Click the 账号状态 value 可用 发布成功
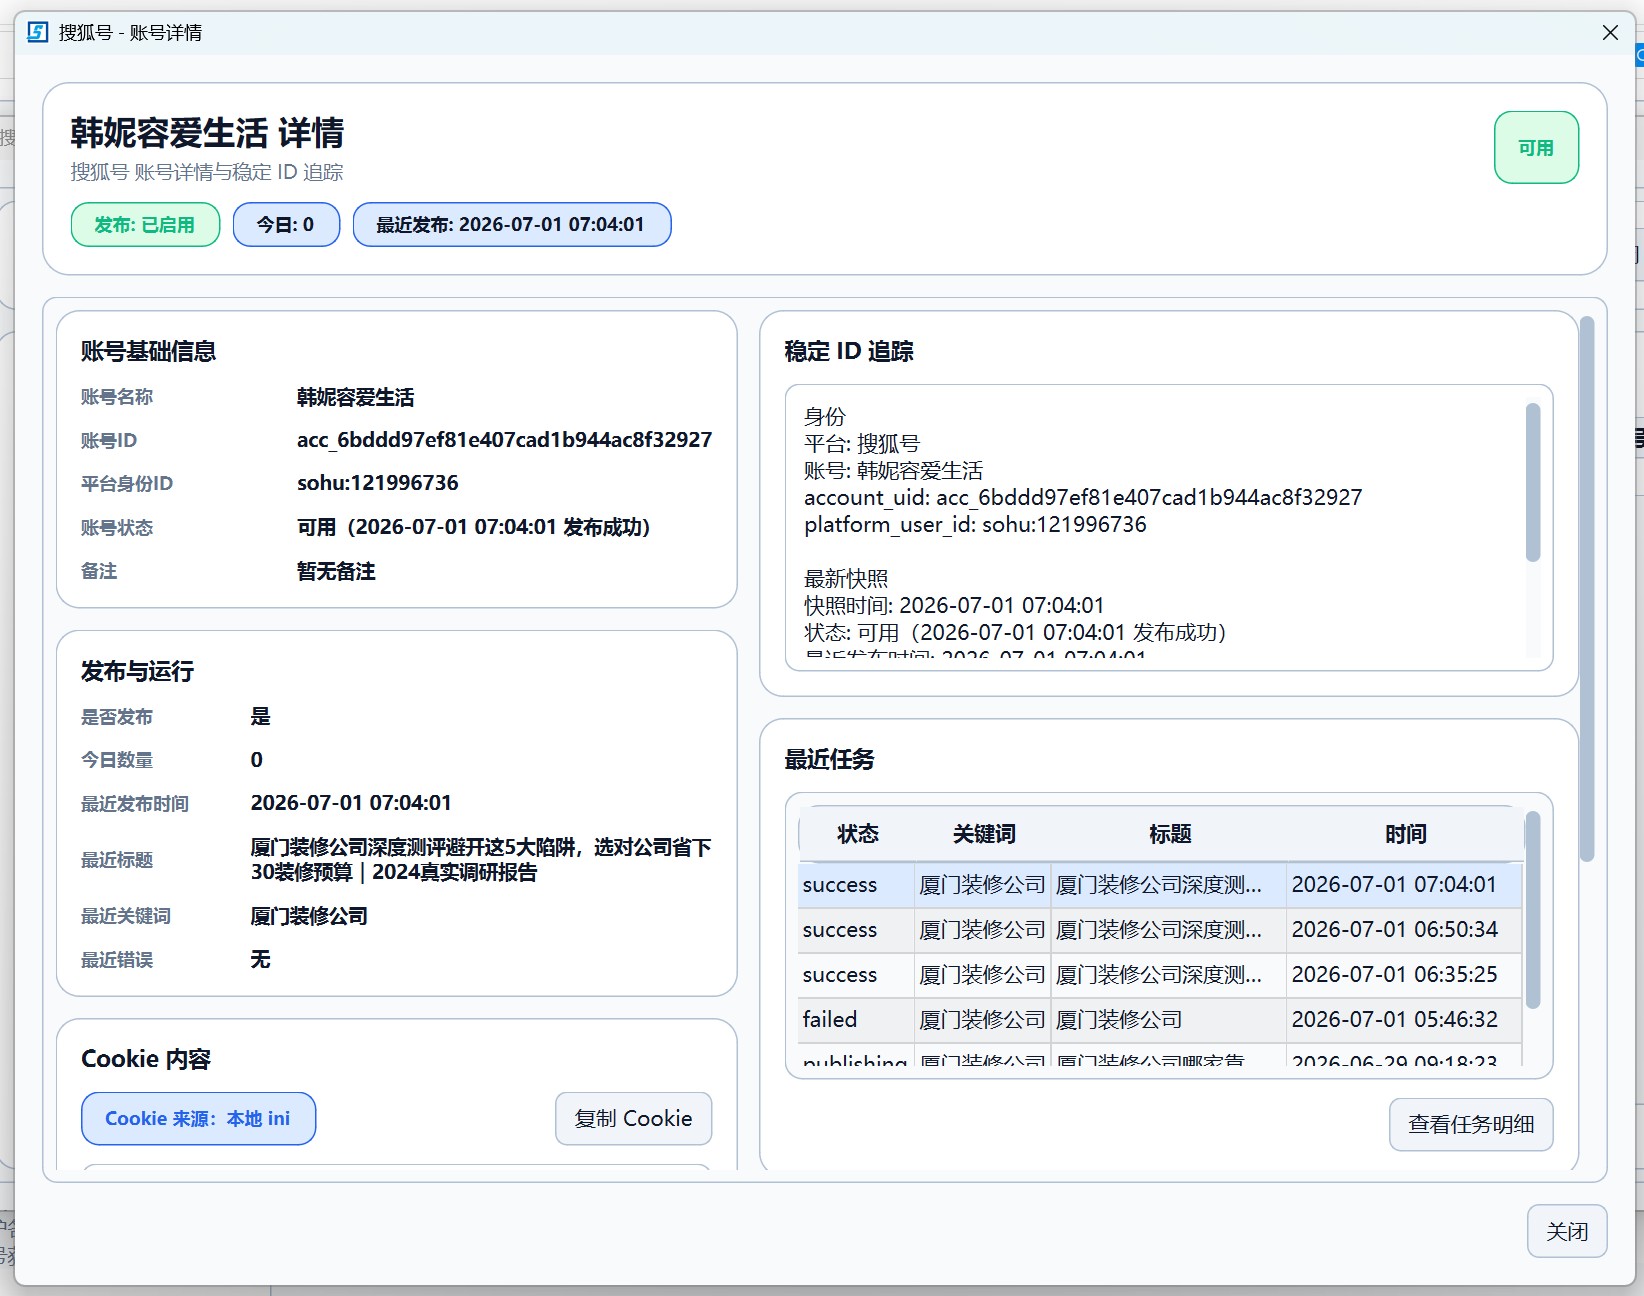Image resolution: width=1644 pixels, height=1296 pixels. coord(473,527)
